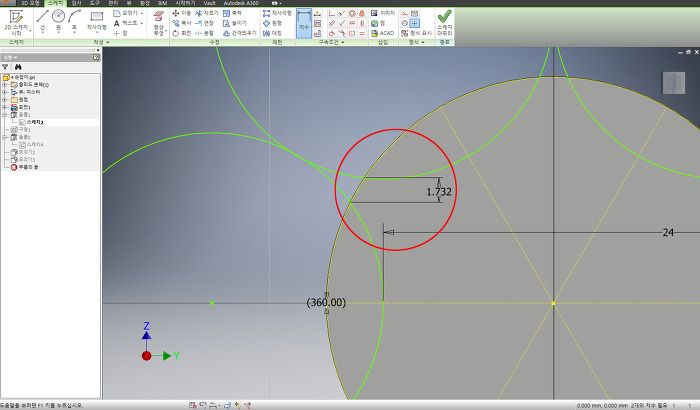The width and height of the screenshot is (700, 410).
Task: Select the Arc tool
Action: (75, 20)
